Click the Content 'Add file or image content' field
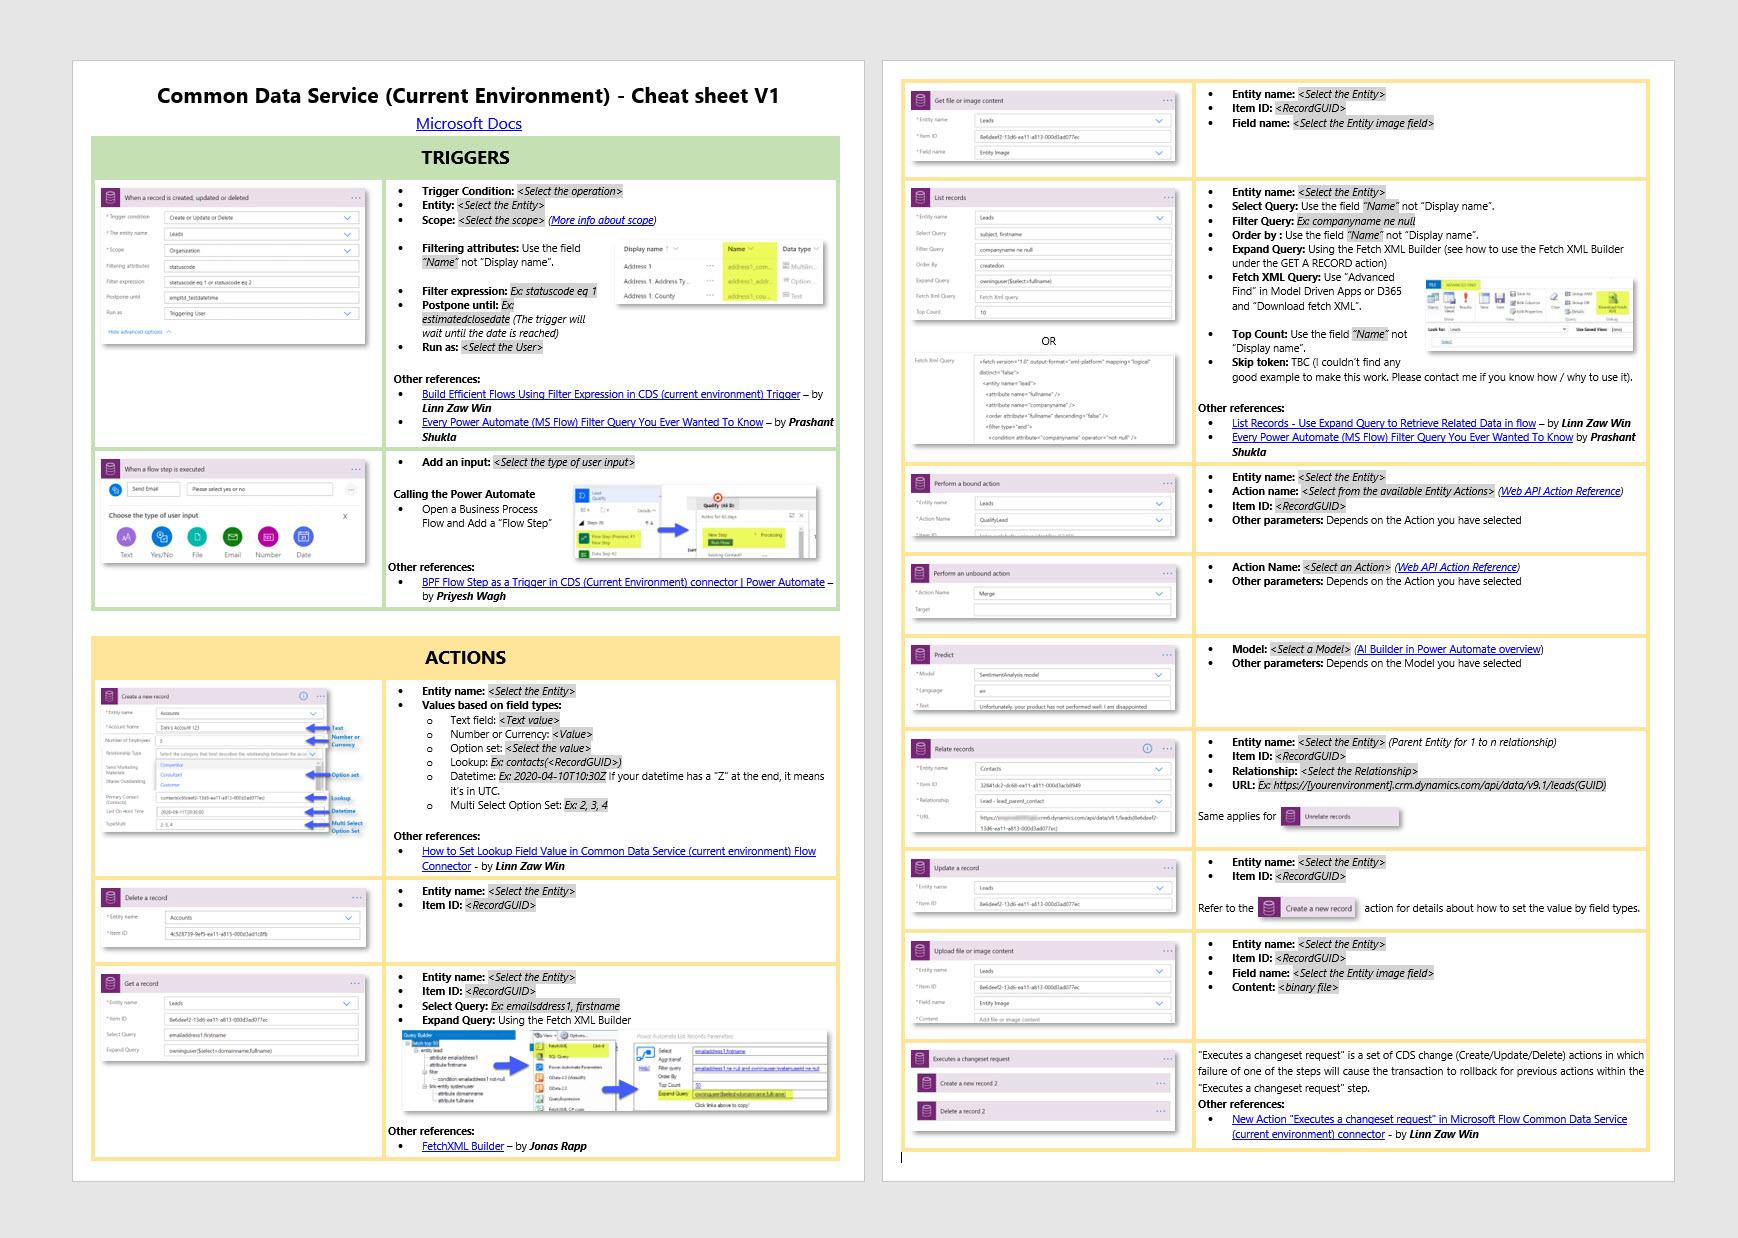Viewport: 1738px width, 1238px height. 1072,1019
